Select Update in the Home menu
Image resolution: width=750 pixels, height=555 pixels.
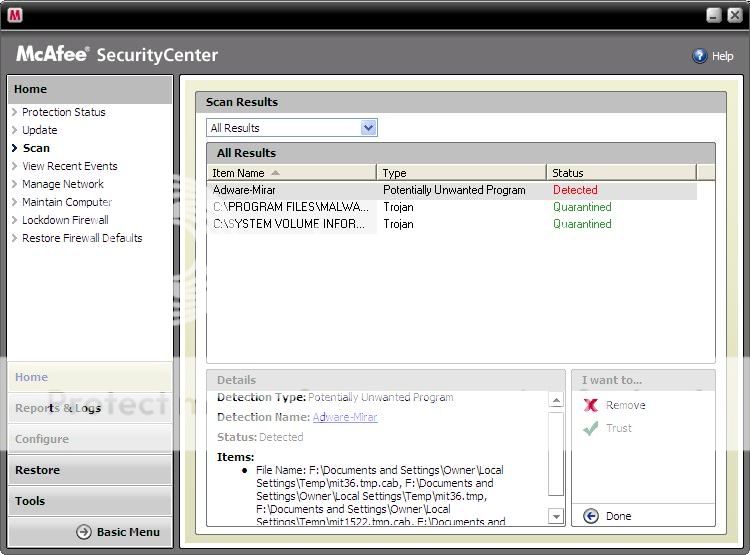[x=40, y=130]
